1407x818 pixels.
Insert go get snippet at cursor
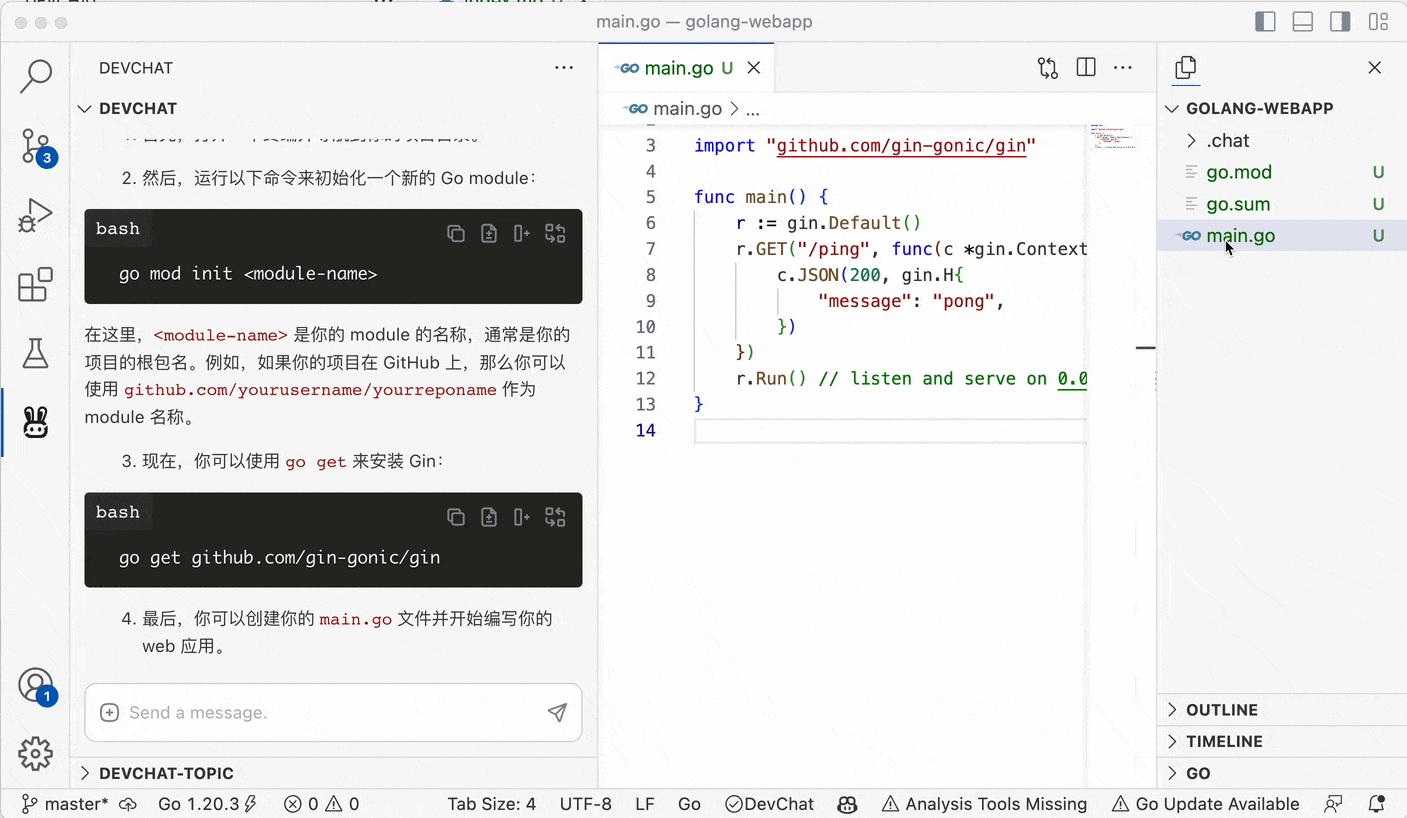(520, 516)
